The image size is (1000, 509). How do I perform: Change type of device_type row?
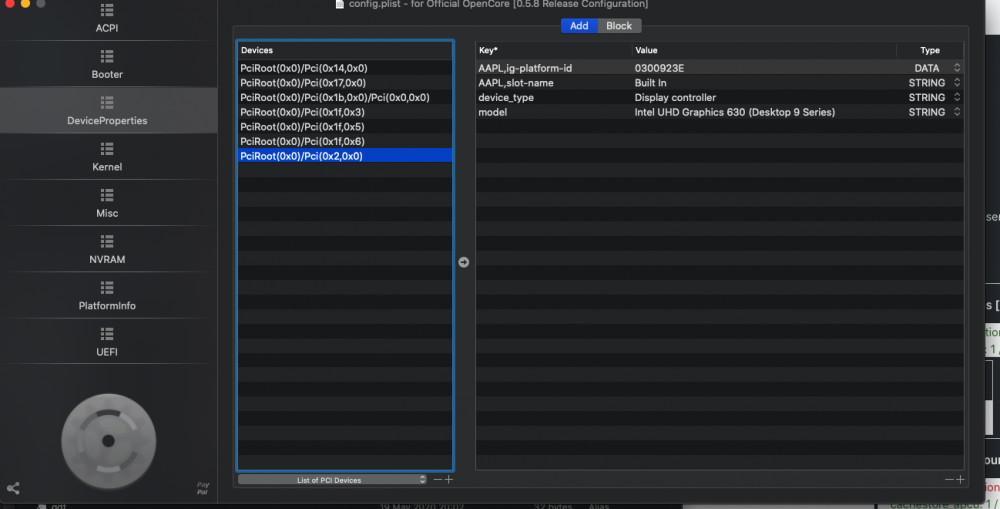957,97
